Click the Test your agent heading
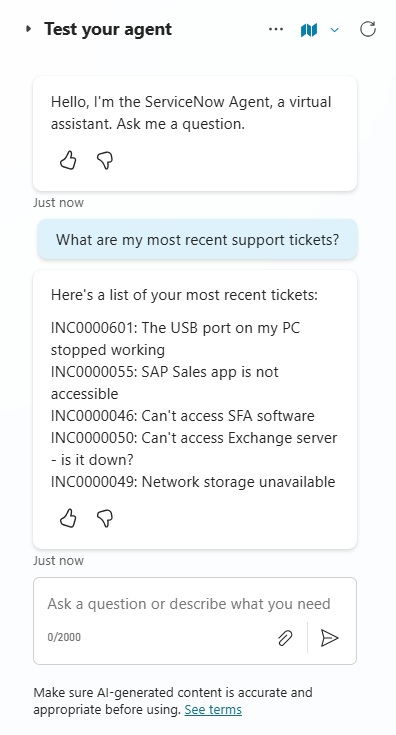This screenshot has width=396, height=735. [x=108, y=29]
